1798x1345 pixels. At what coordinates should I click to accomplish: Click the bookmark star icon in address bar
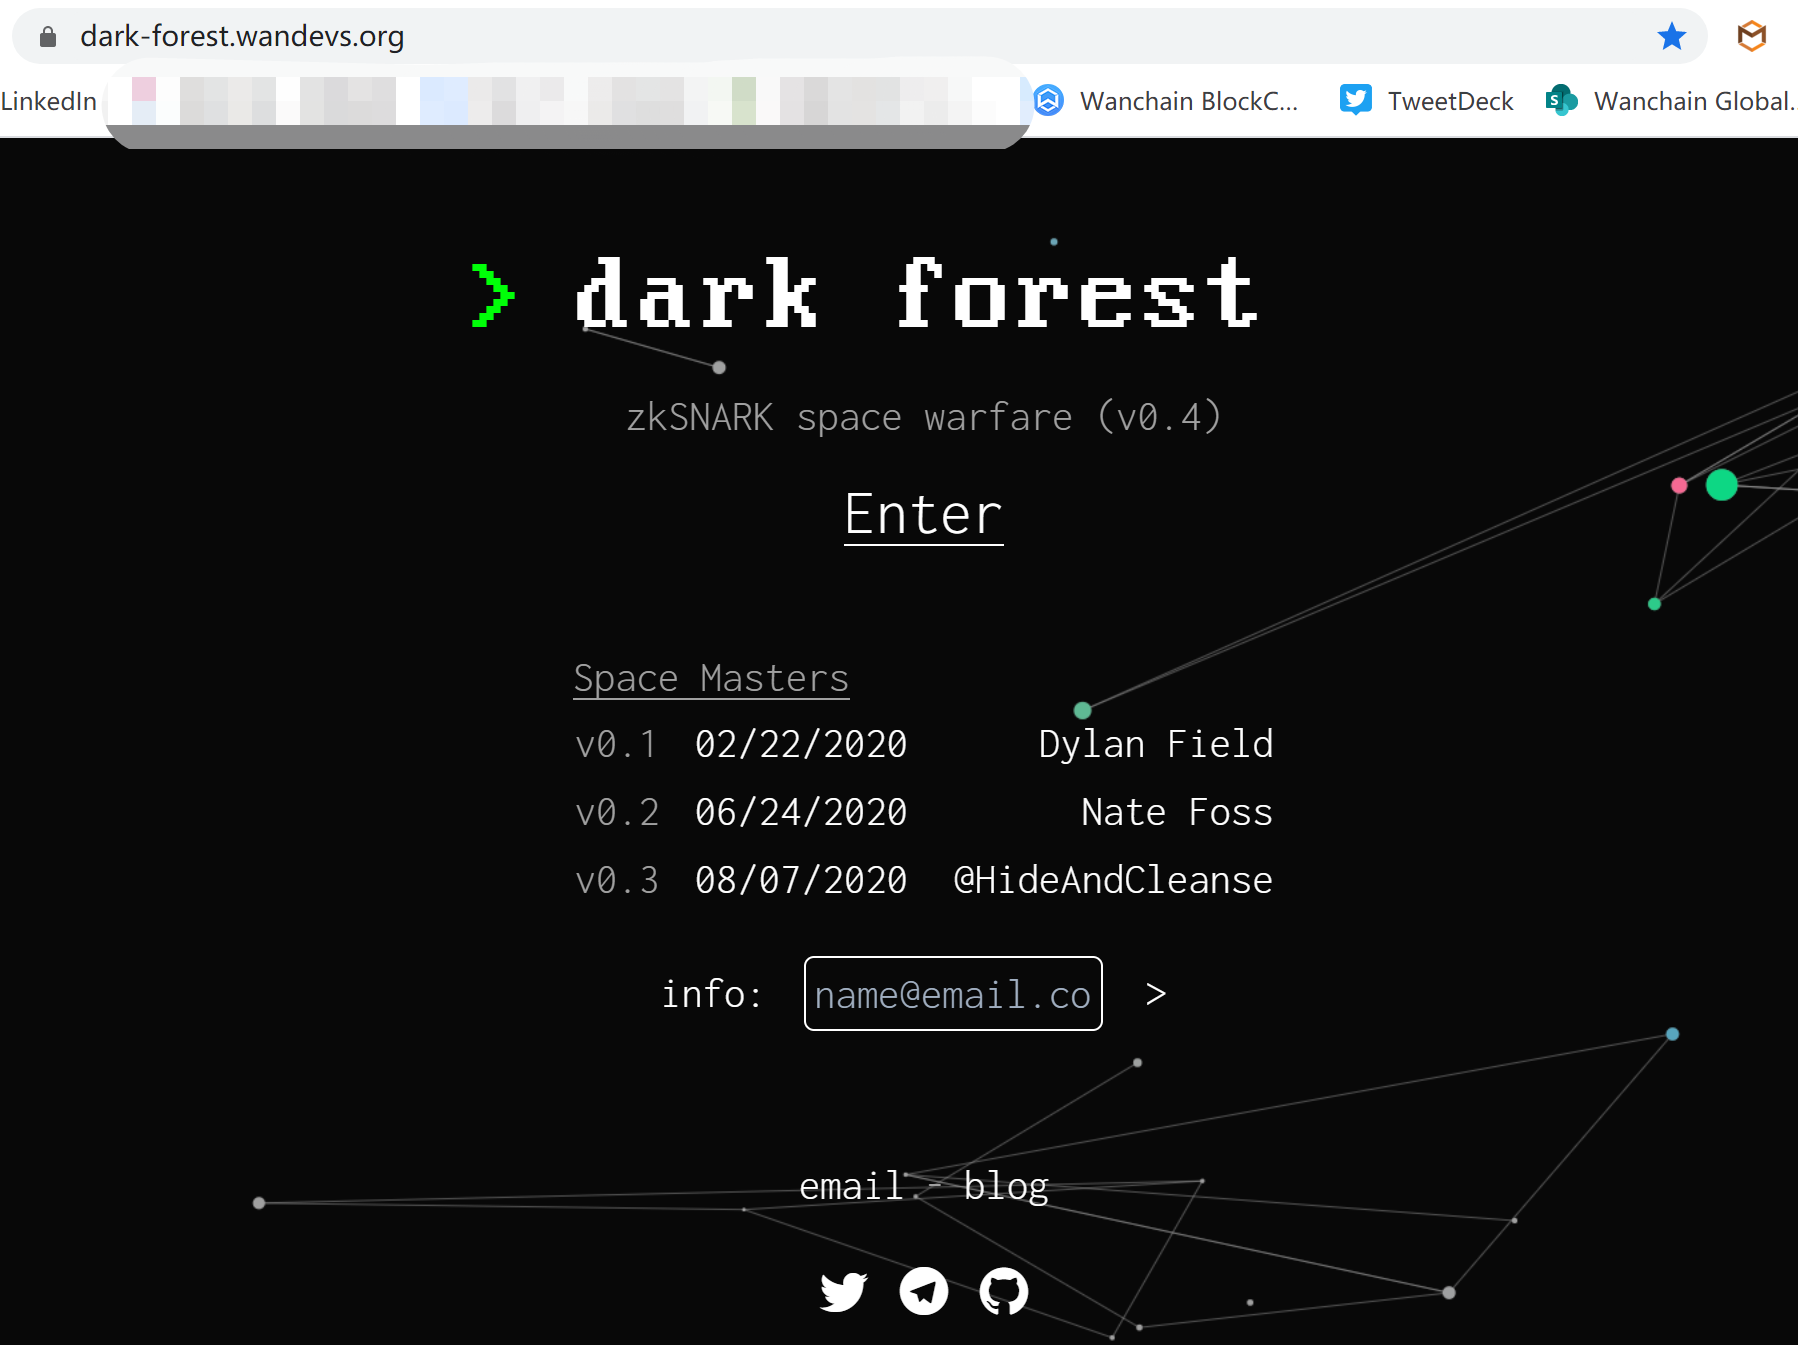pyautogui.click(x=1671, y=37)
